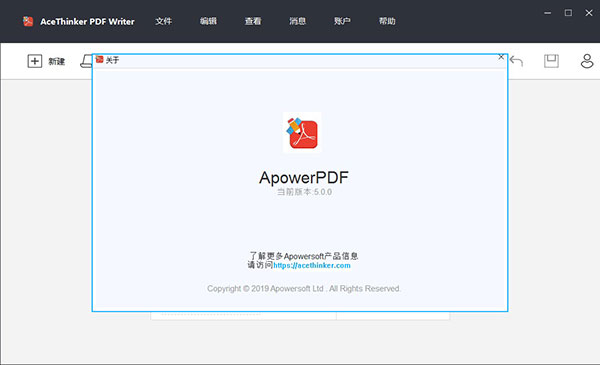This screenshot has height=365, width=600.
Task: Open the 文件 menu
Action: (x=163, y=21)
